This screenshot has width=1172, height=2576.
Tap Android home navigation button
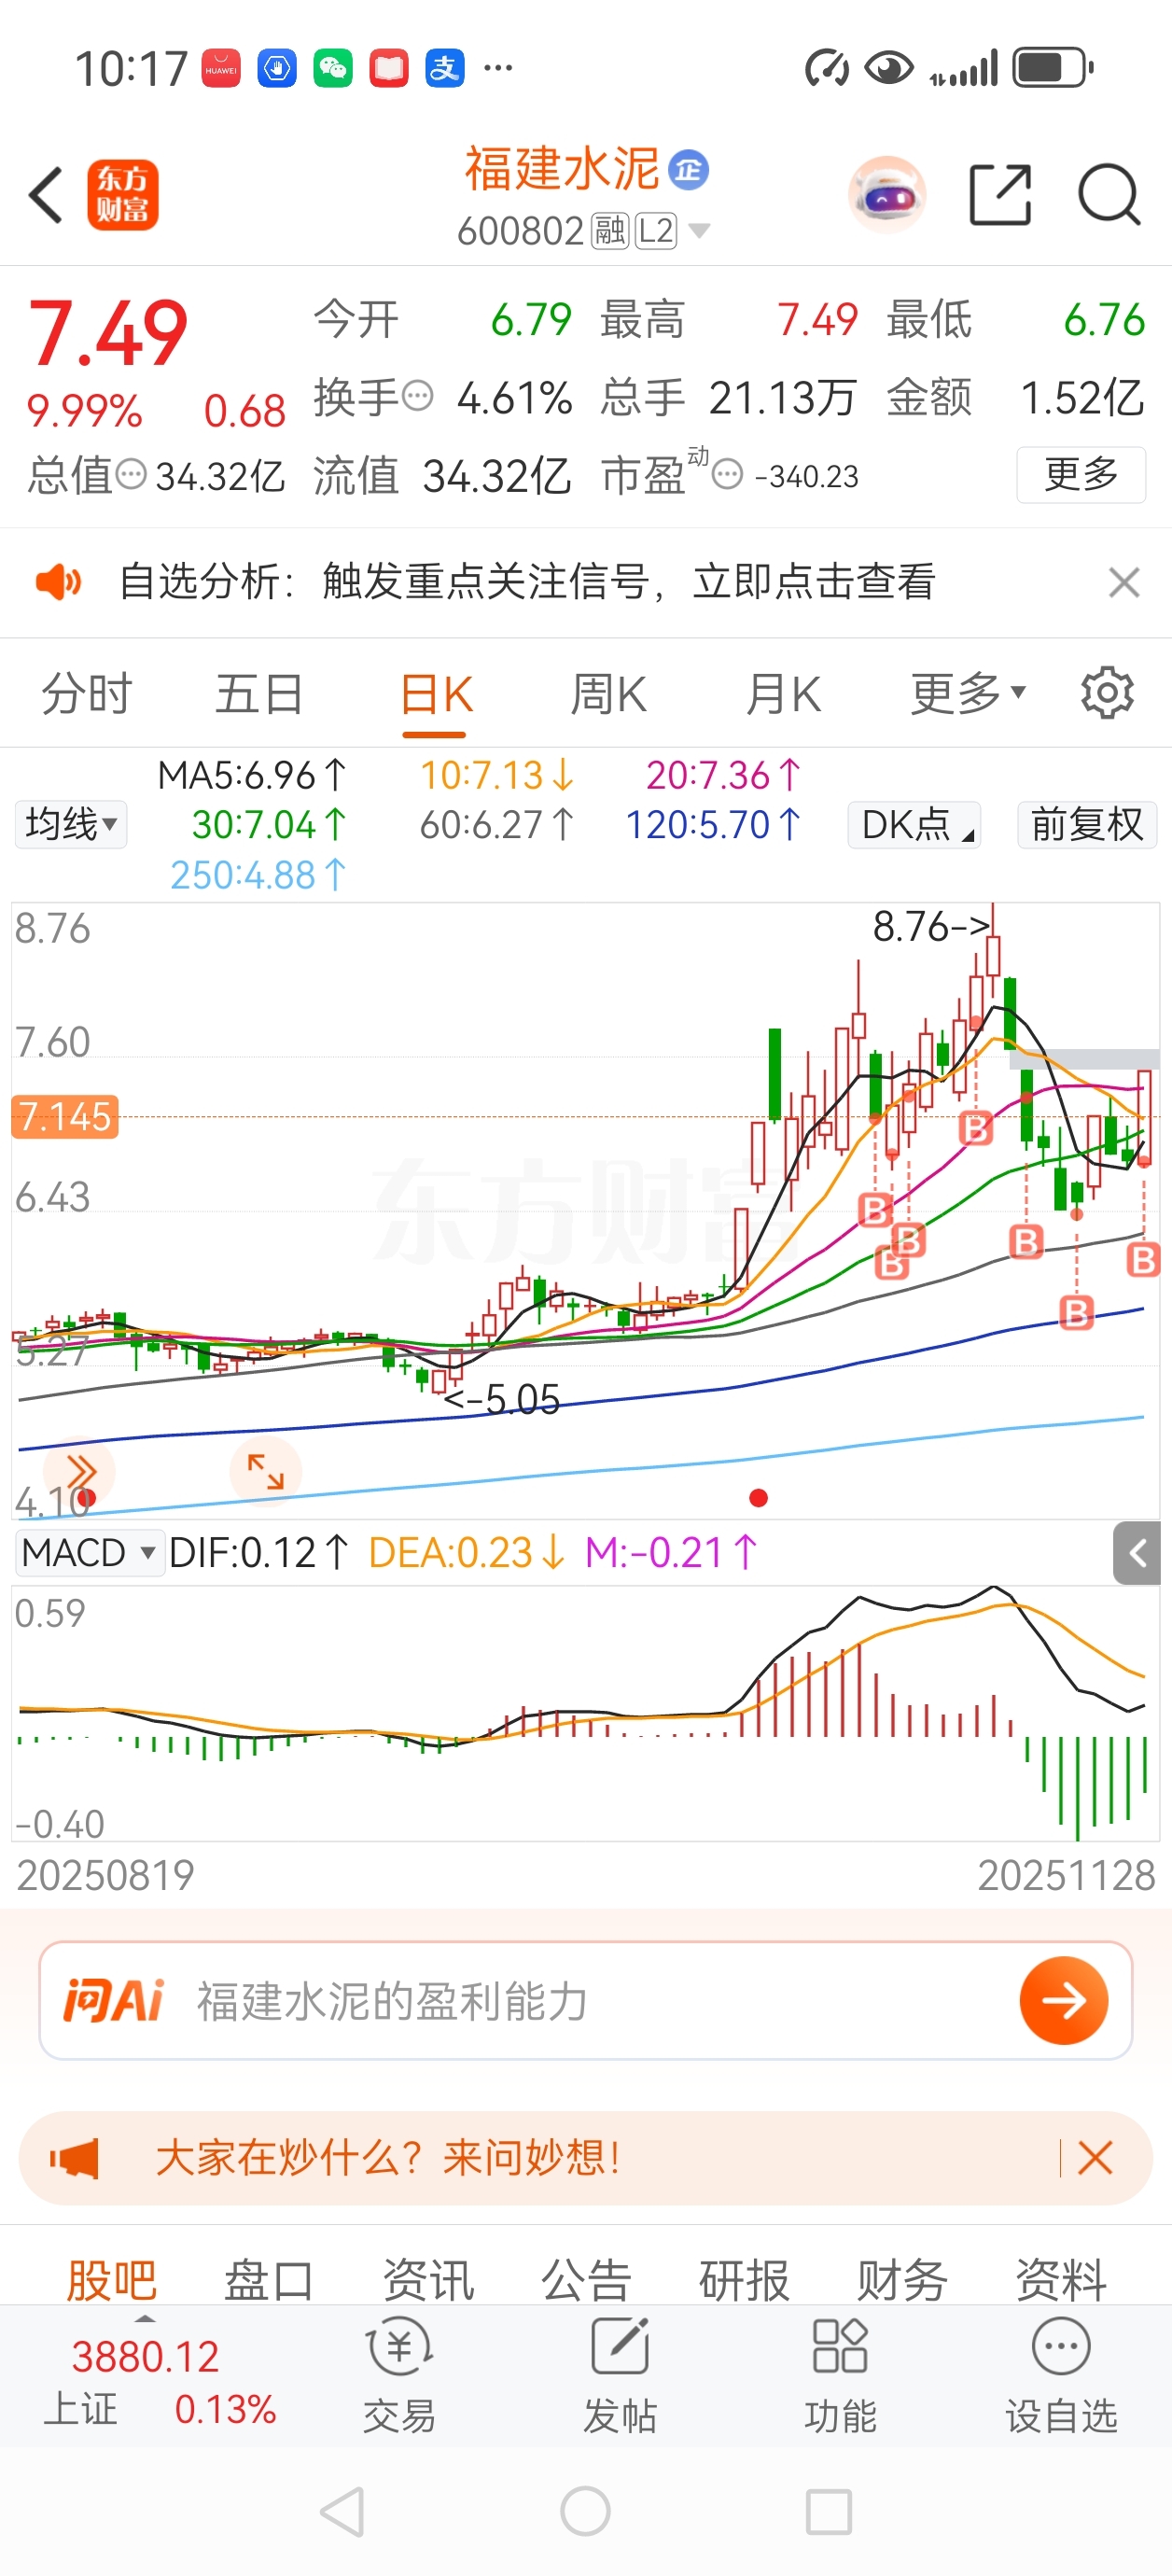586,2511
